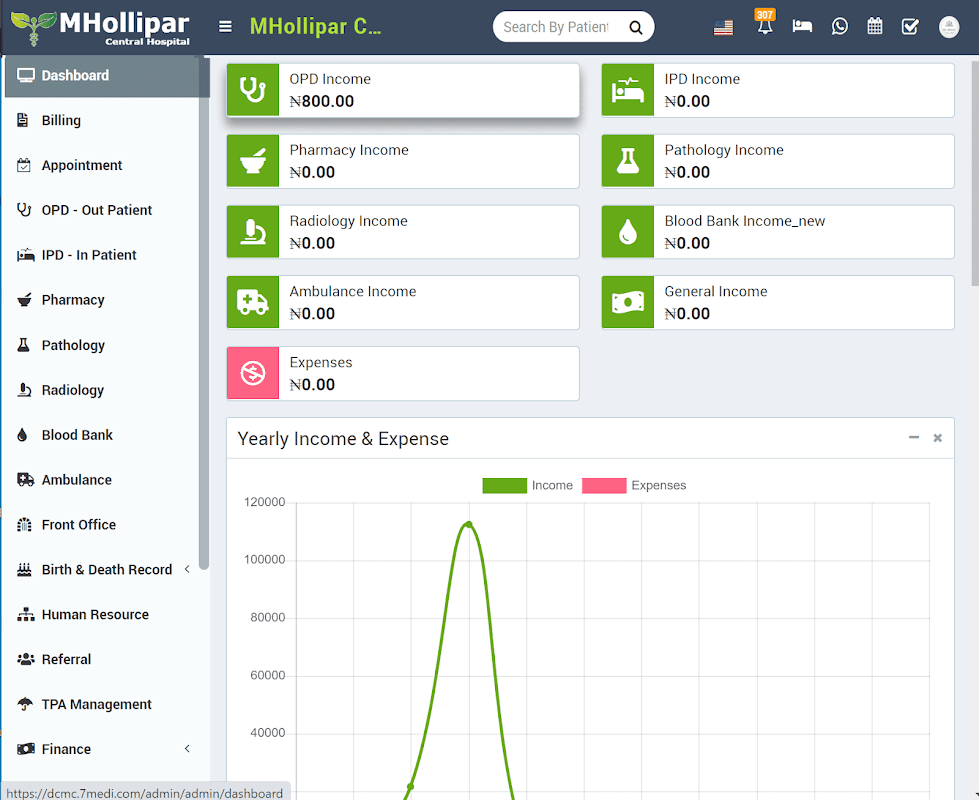979x800 pixels.
Task: Click the peak data point on income line
Action: pyautogui.click(x=469, y=525)
